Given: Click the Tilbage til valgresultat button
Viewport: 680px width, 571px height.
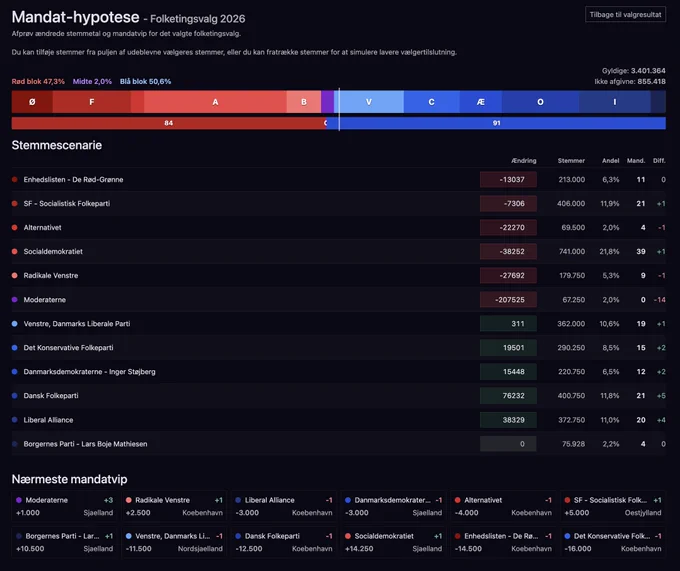Looking at the screenshot, I should tap(625, 14).
